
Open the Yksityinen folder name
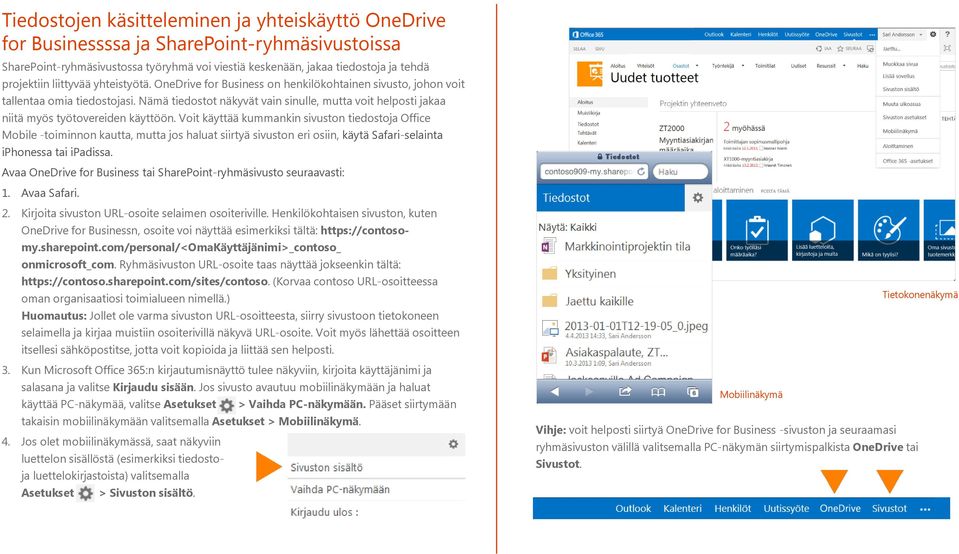(590, 274)
